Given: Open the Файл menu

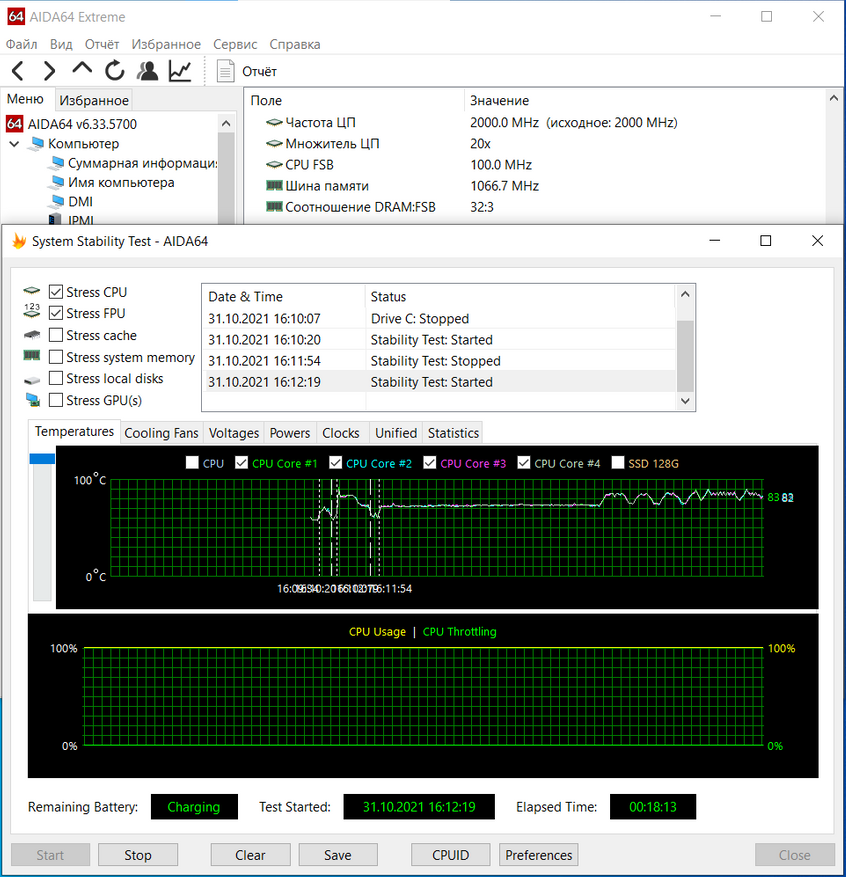Looking at the screenshot, I should click(21, 44).
